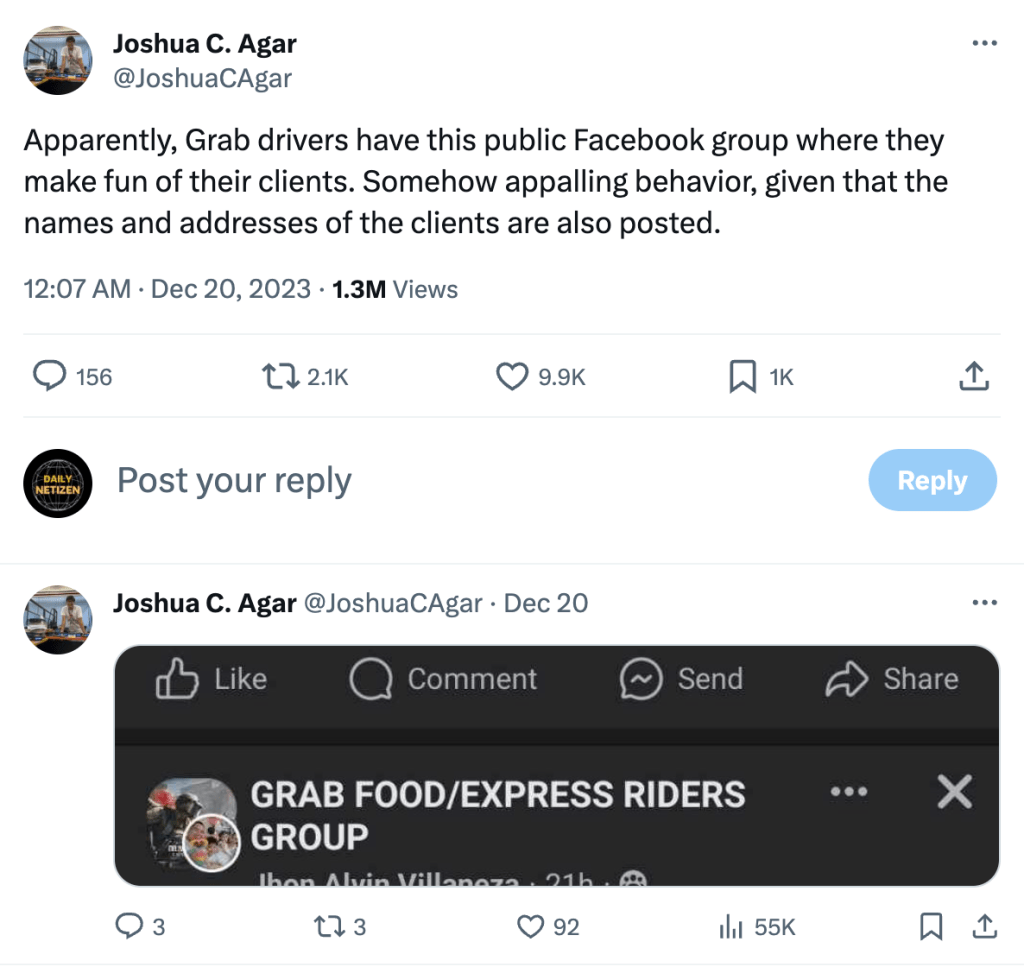Open more options for the main tweet
The height and width of the screenshot is (967, 1024).
tap(985, 43)
